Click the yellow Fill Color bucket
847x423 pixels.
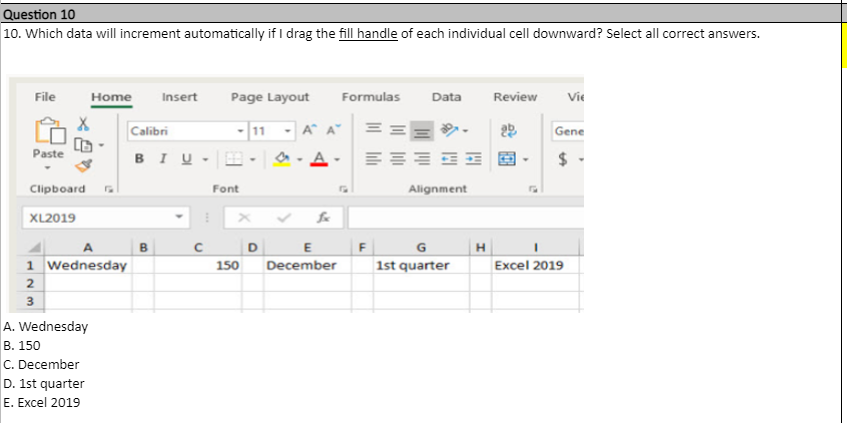coord(281,158)
